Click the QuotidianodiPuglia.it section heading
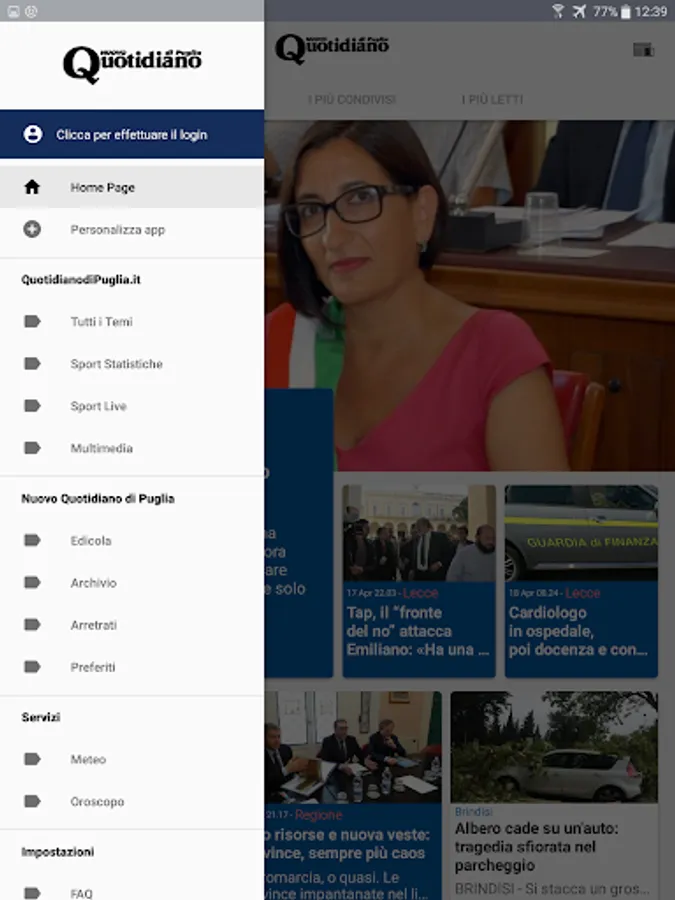Screen dimensions: 675x900 click(x=81, y=280)
